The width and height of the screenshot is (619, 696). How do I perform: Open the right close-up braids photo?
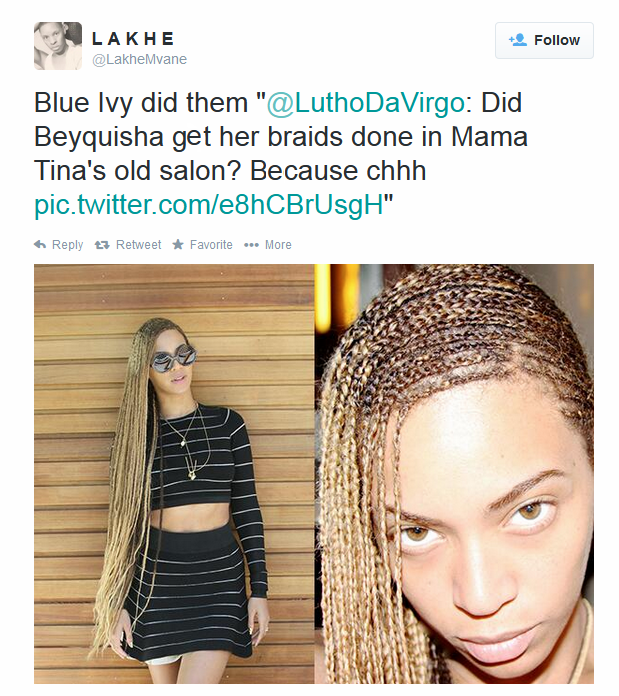(x=454, y=474)
